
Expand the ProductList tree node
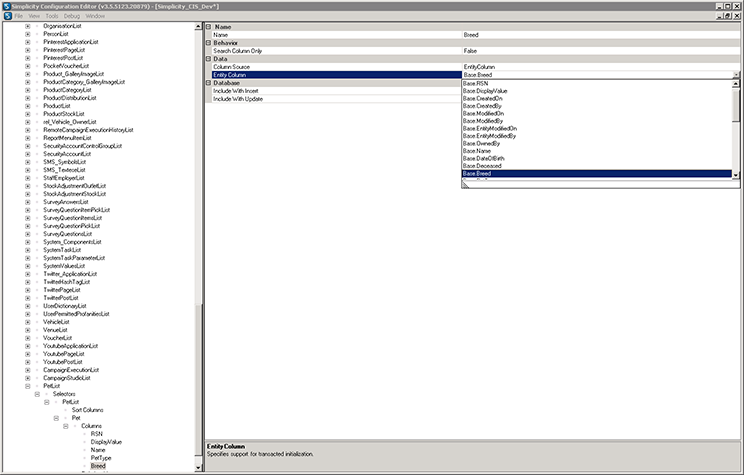[28, 106]
